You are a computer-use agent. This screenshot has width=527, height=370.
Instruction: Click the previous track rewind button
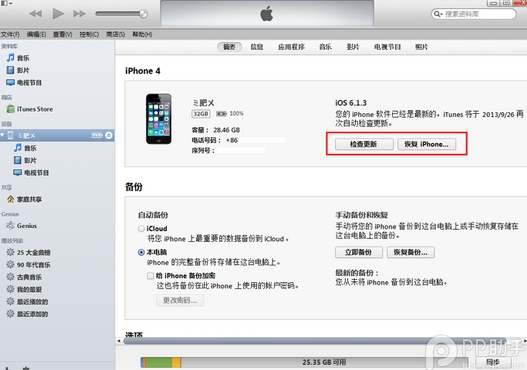coord(36,14)
